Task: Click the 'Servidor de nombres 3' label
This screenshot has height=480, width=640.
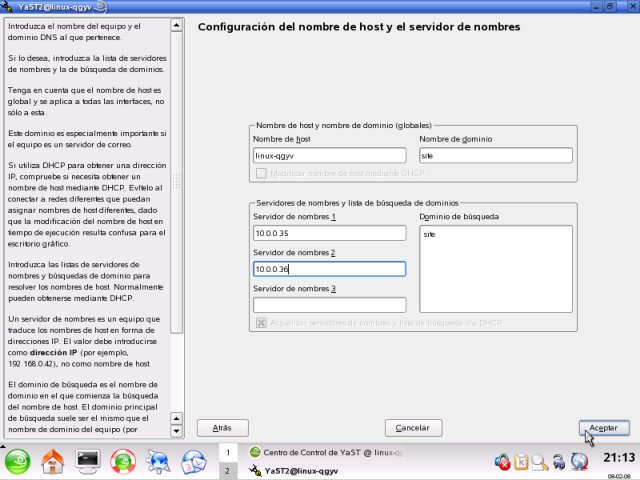Action: (294, 289)
